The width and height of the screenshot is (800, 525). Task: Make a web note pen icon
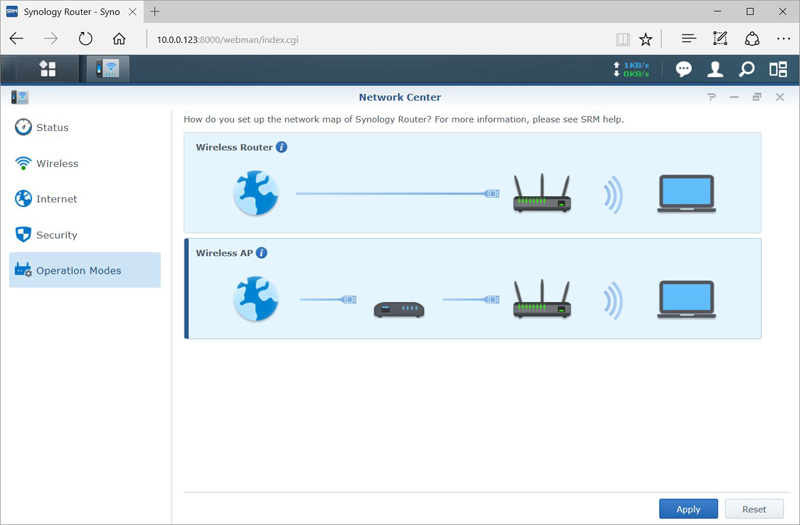720,39
